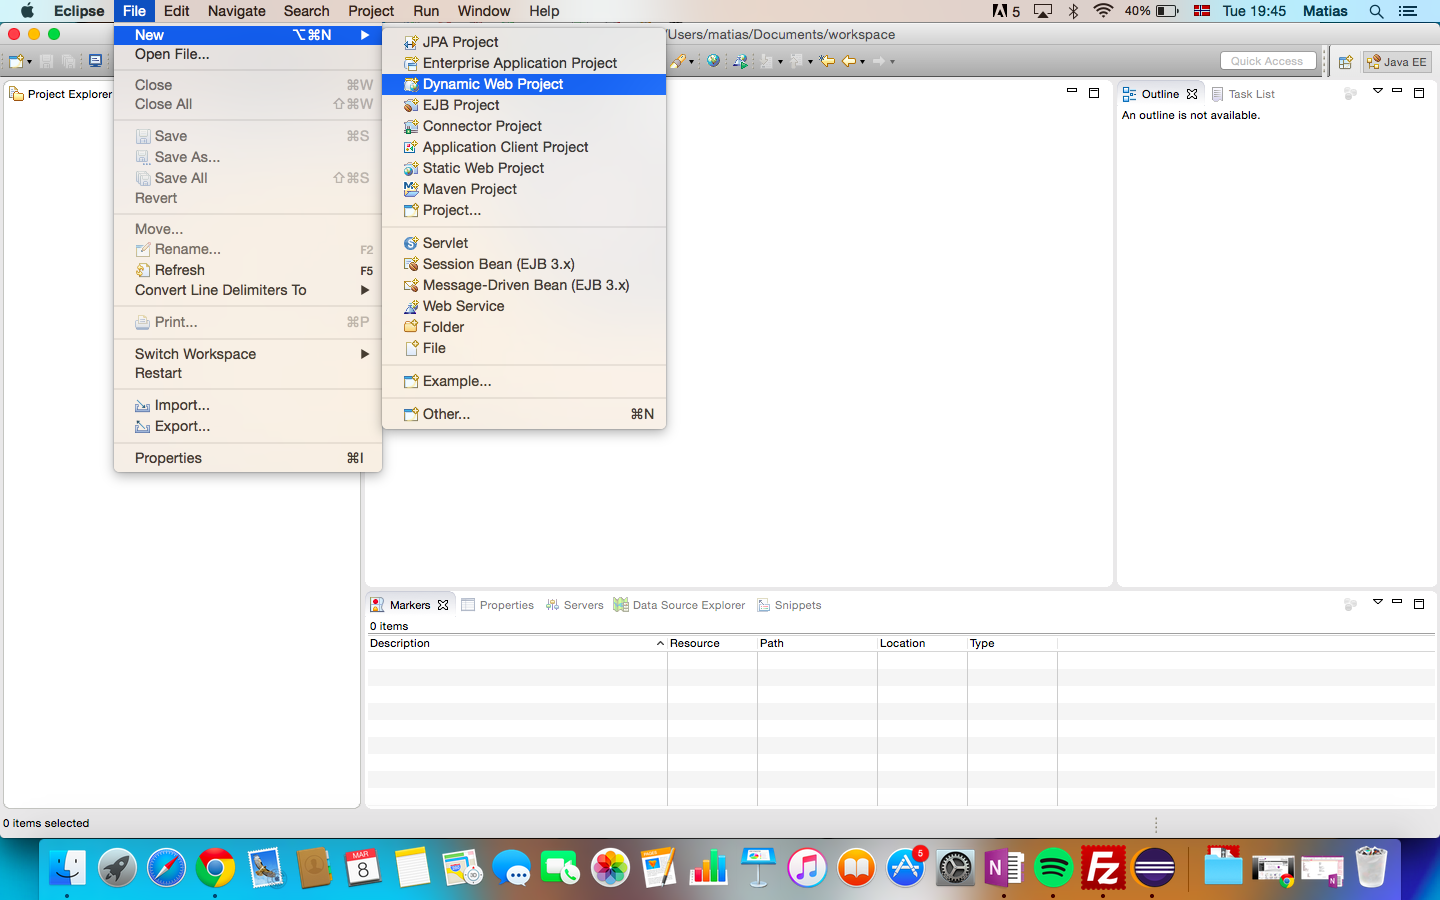Screen dimensions: 1440x900
Task: Open Spotify from the Dock
Action: (1053, 867)
